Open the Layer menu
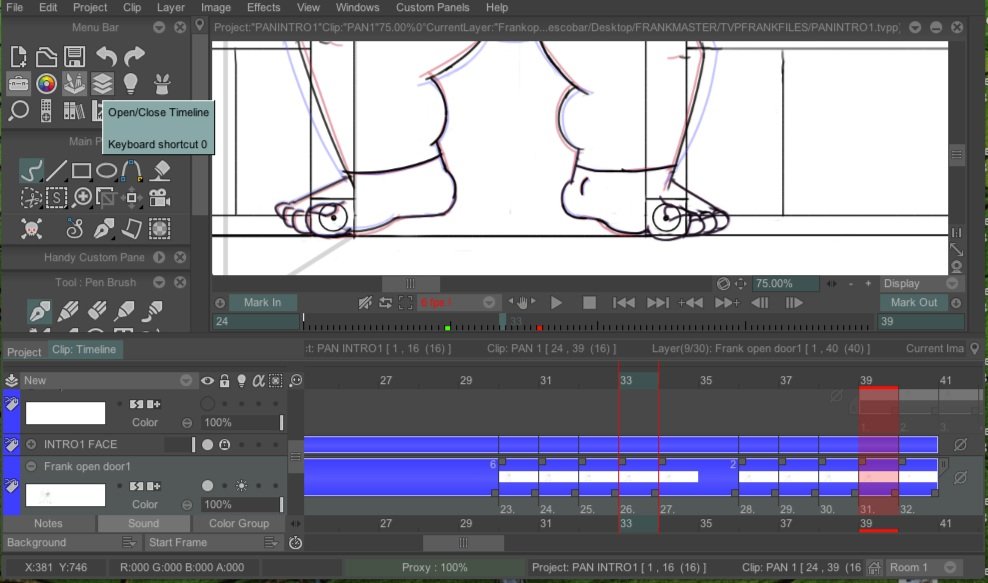 [170, 8]
